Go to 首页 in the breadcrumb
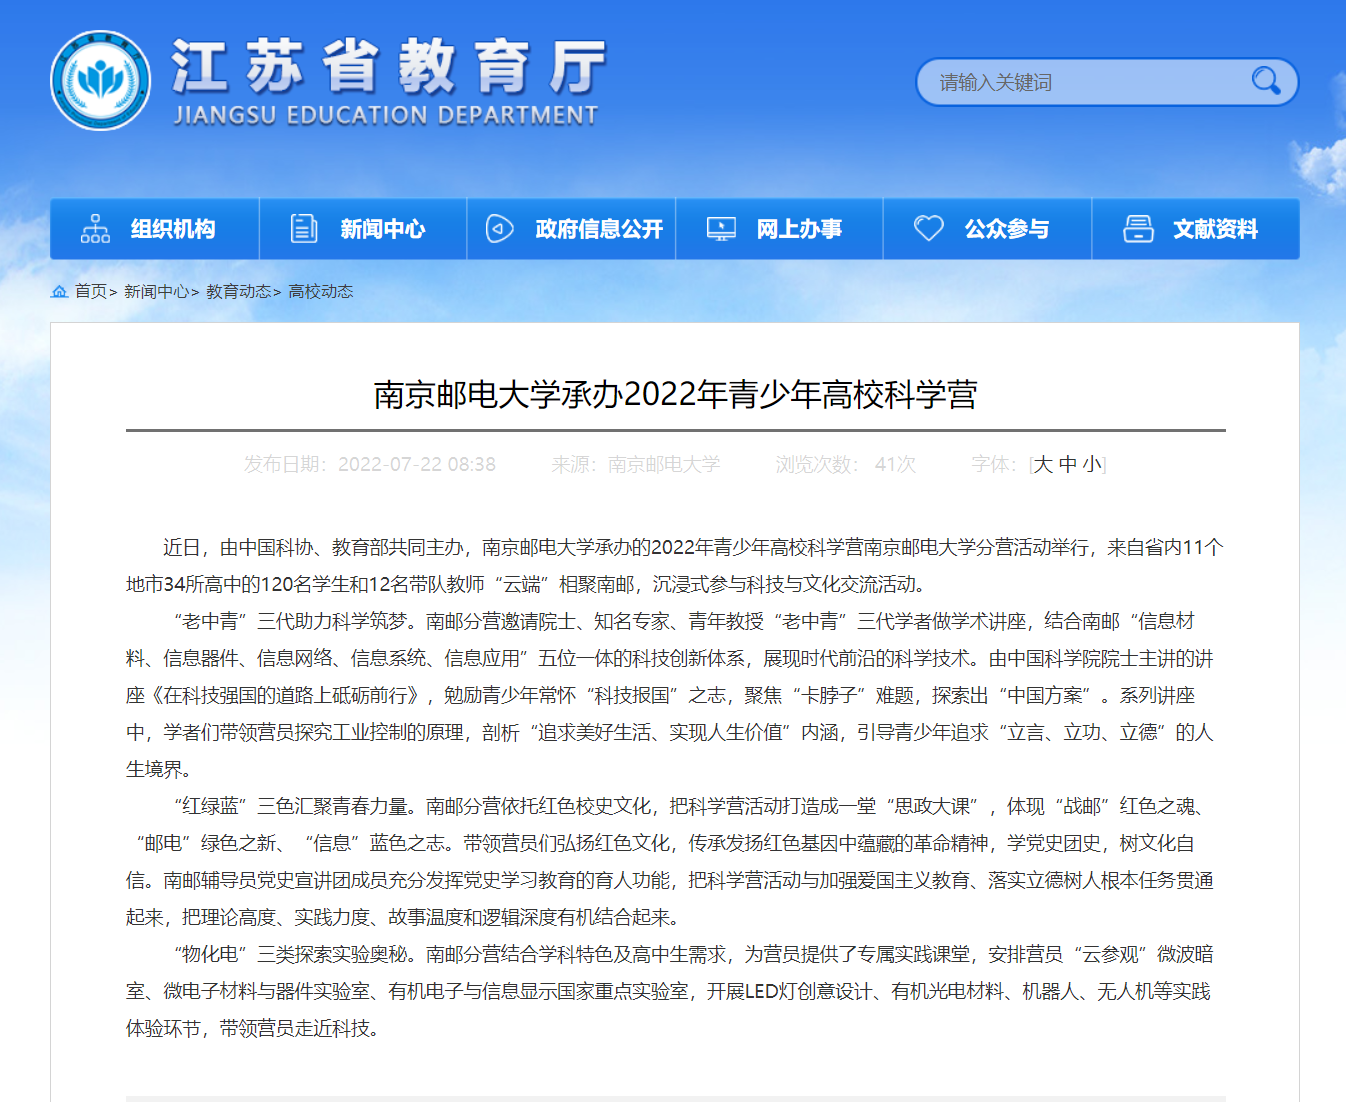 click(x=91, y=291)
